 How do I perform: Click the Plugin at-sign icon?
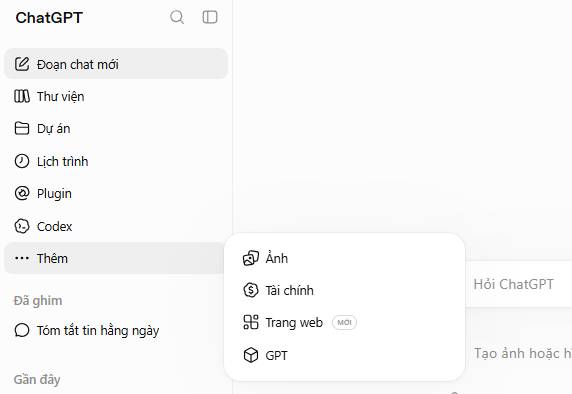pyautogui.click(x=22, y=193)
